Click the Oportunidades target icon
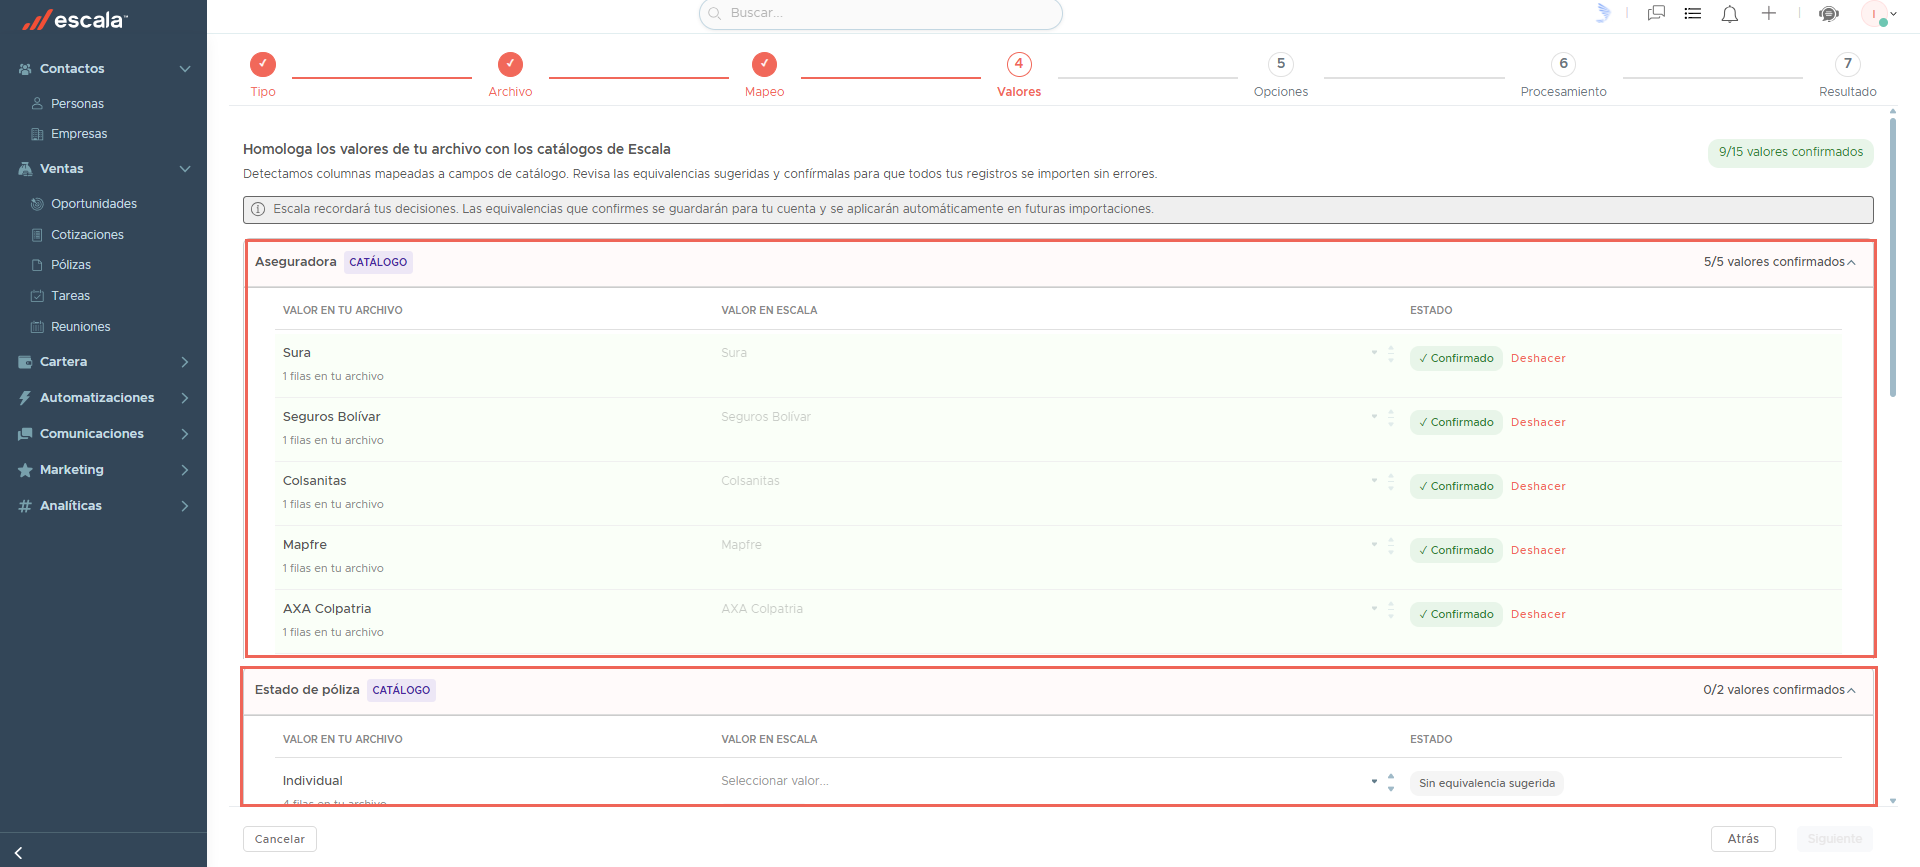 tap(37, 204)
